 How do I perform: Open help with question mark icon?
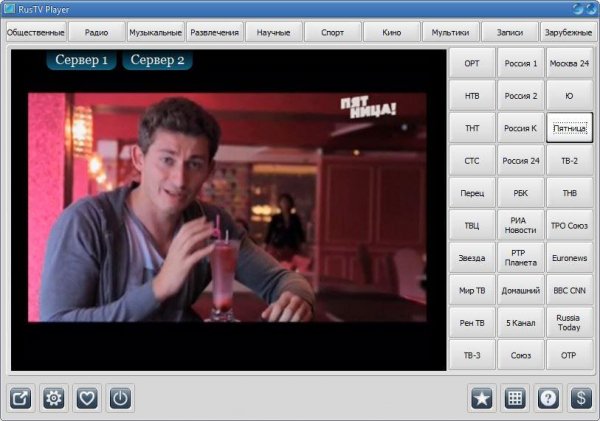(548, 398)
